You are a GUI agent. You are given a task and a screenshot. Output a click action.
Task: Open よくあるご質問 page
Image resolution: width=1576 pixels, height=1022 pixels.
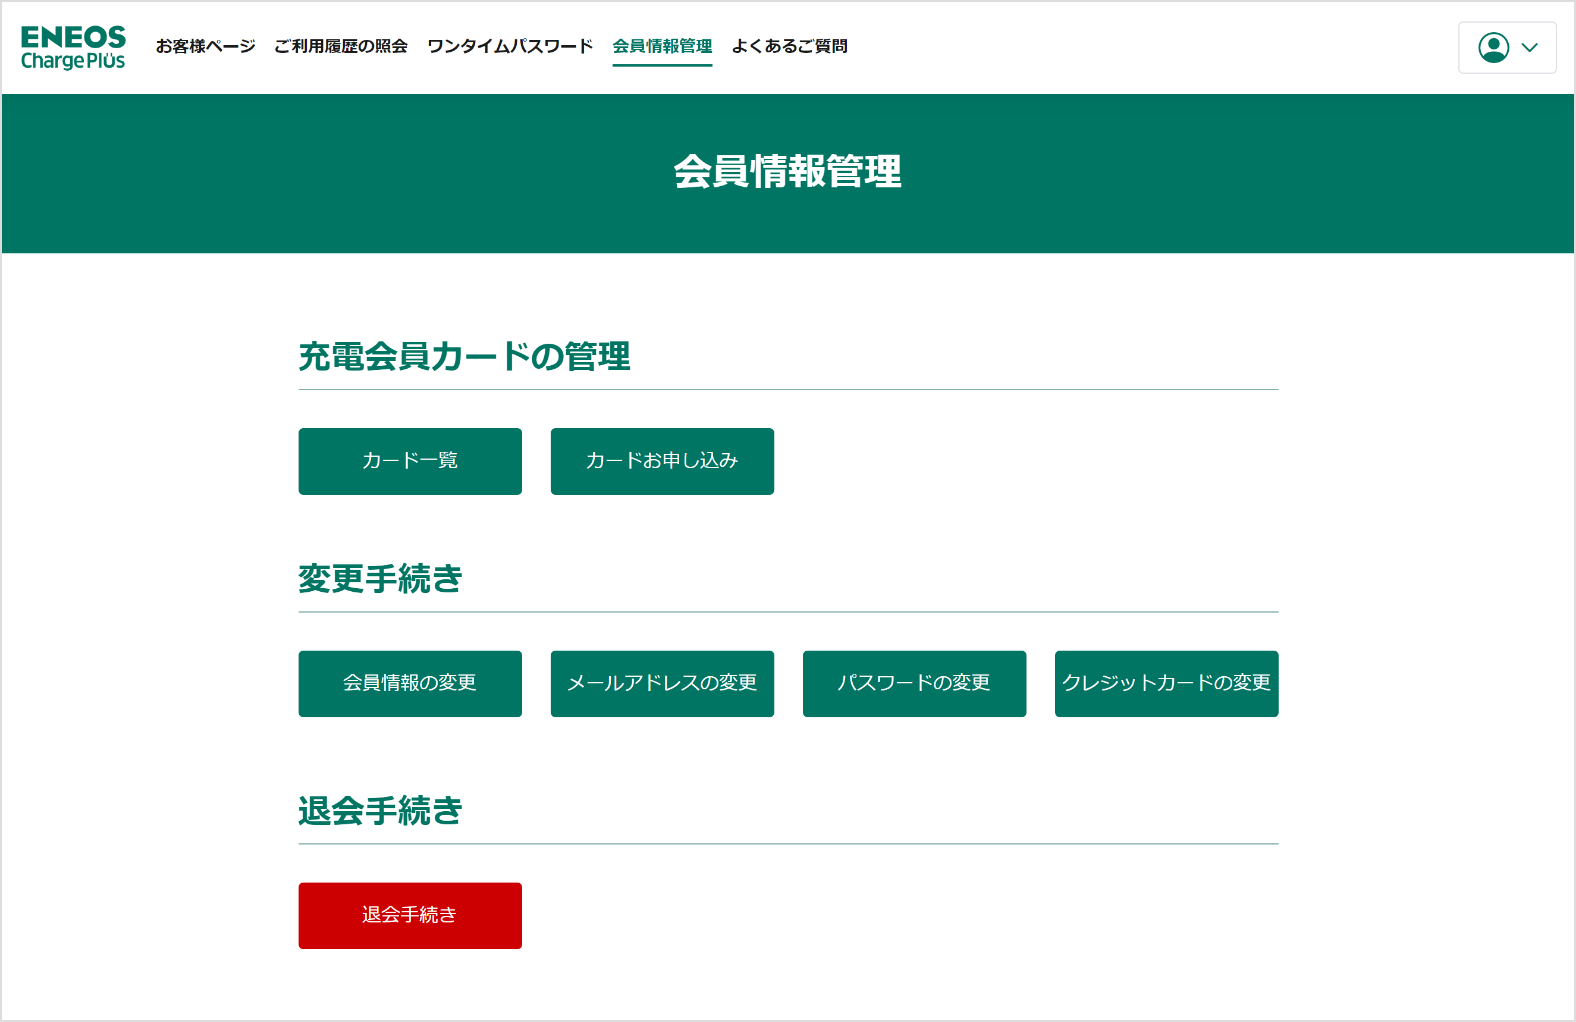[789, 46]
